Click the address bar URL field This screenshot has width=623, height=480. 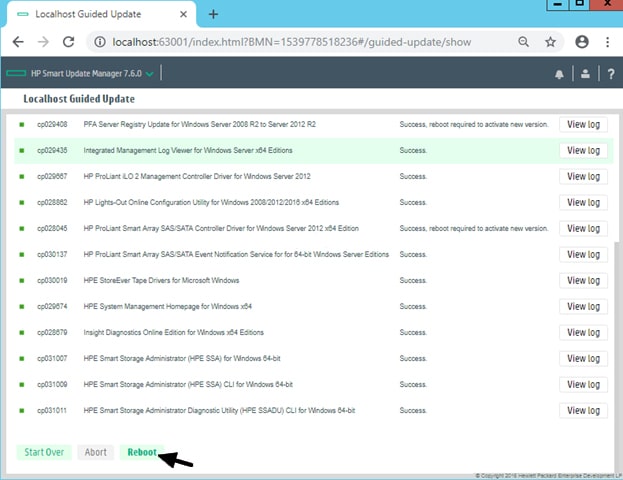point(292,42)
